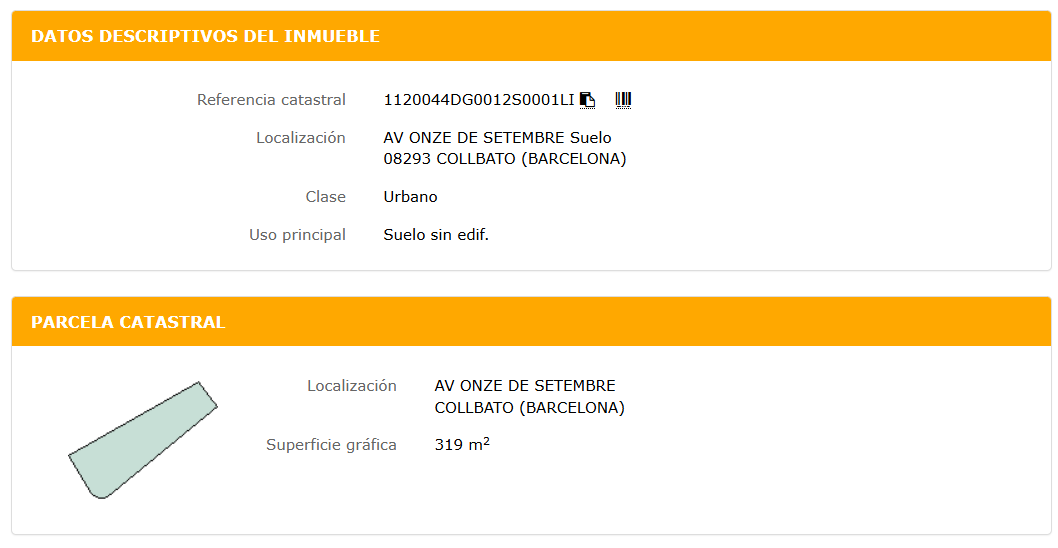
Task: Click the Referencia catastral label
Action: click(x=271, y=99)
